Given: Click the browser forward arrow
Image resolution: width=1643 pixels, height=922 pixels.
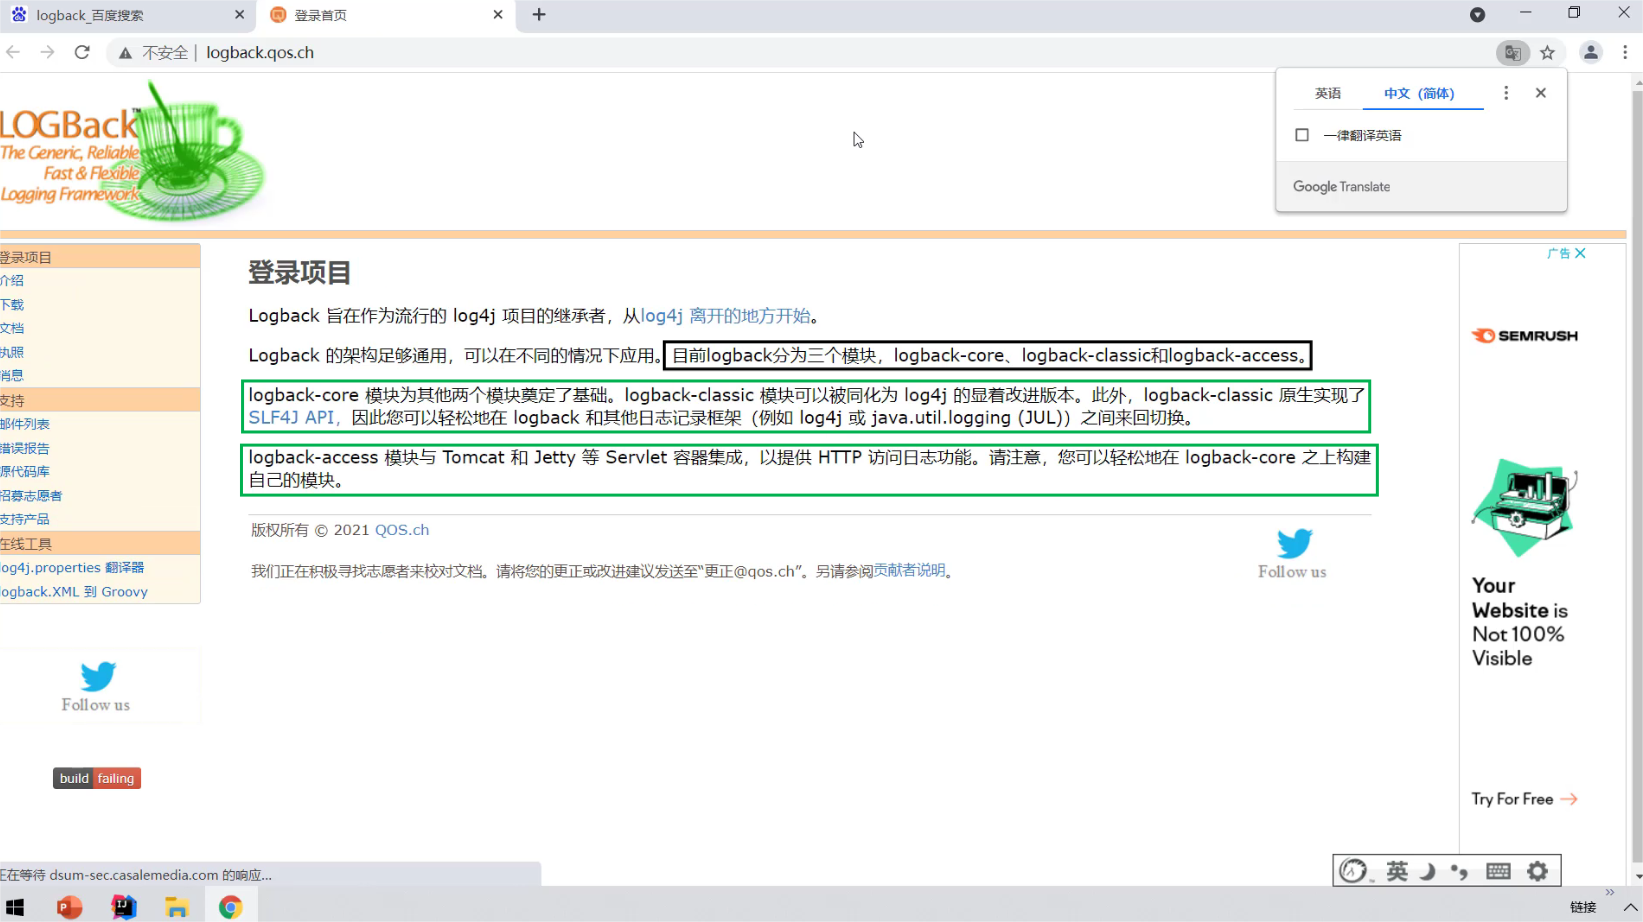Looking at the screenshot, I should coord(47,52).
